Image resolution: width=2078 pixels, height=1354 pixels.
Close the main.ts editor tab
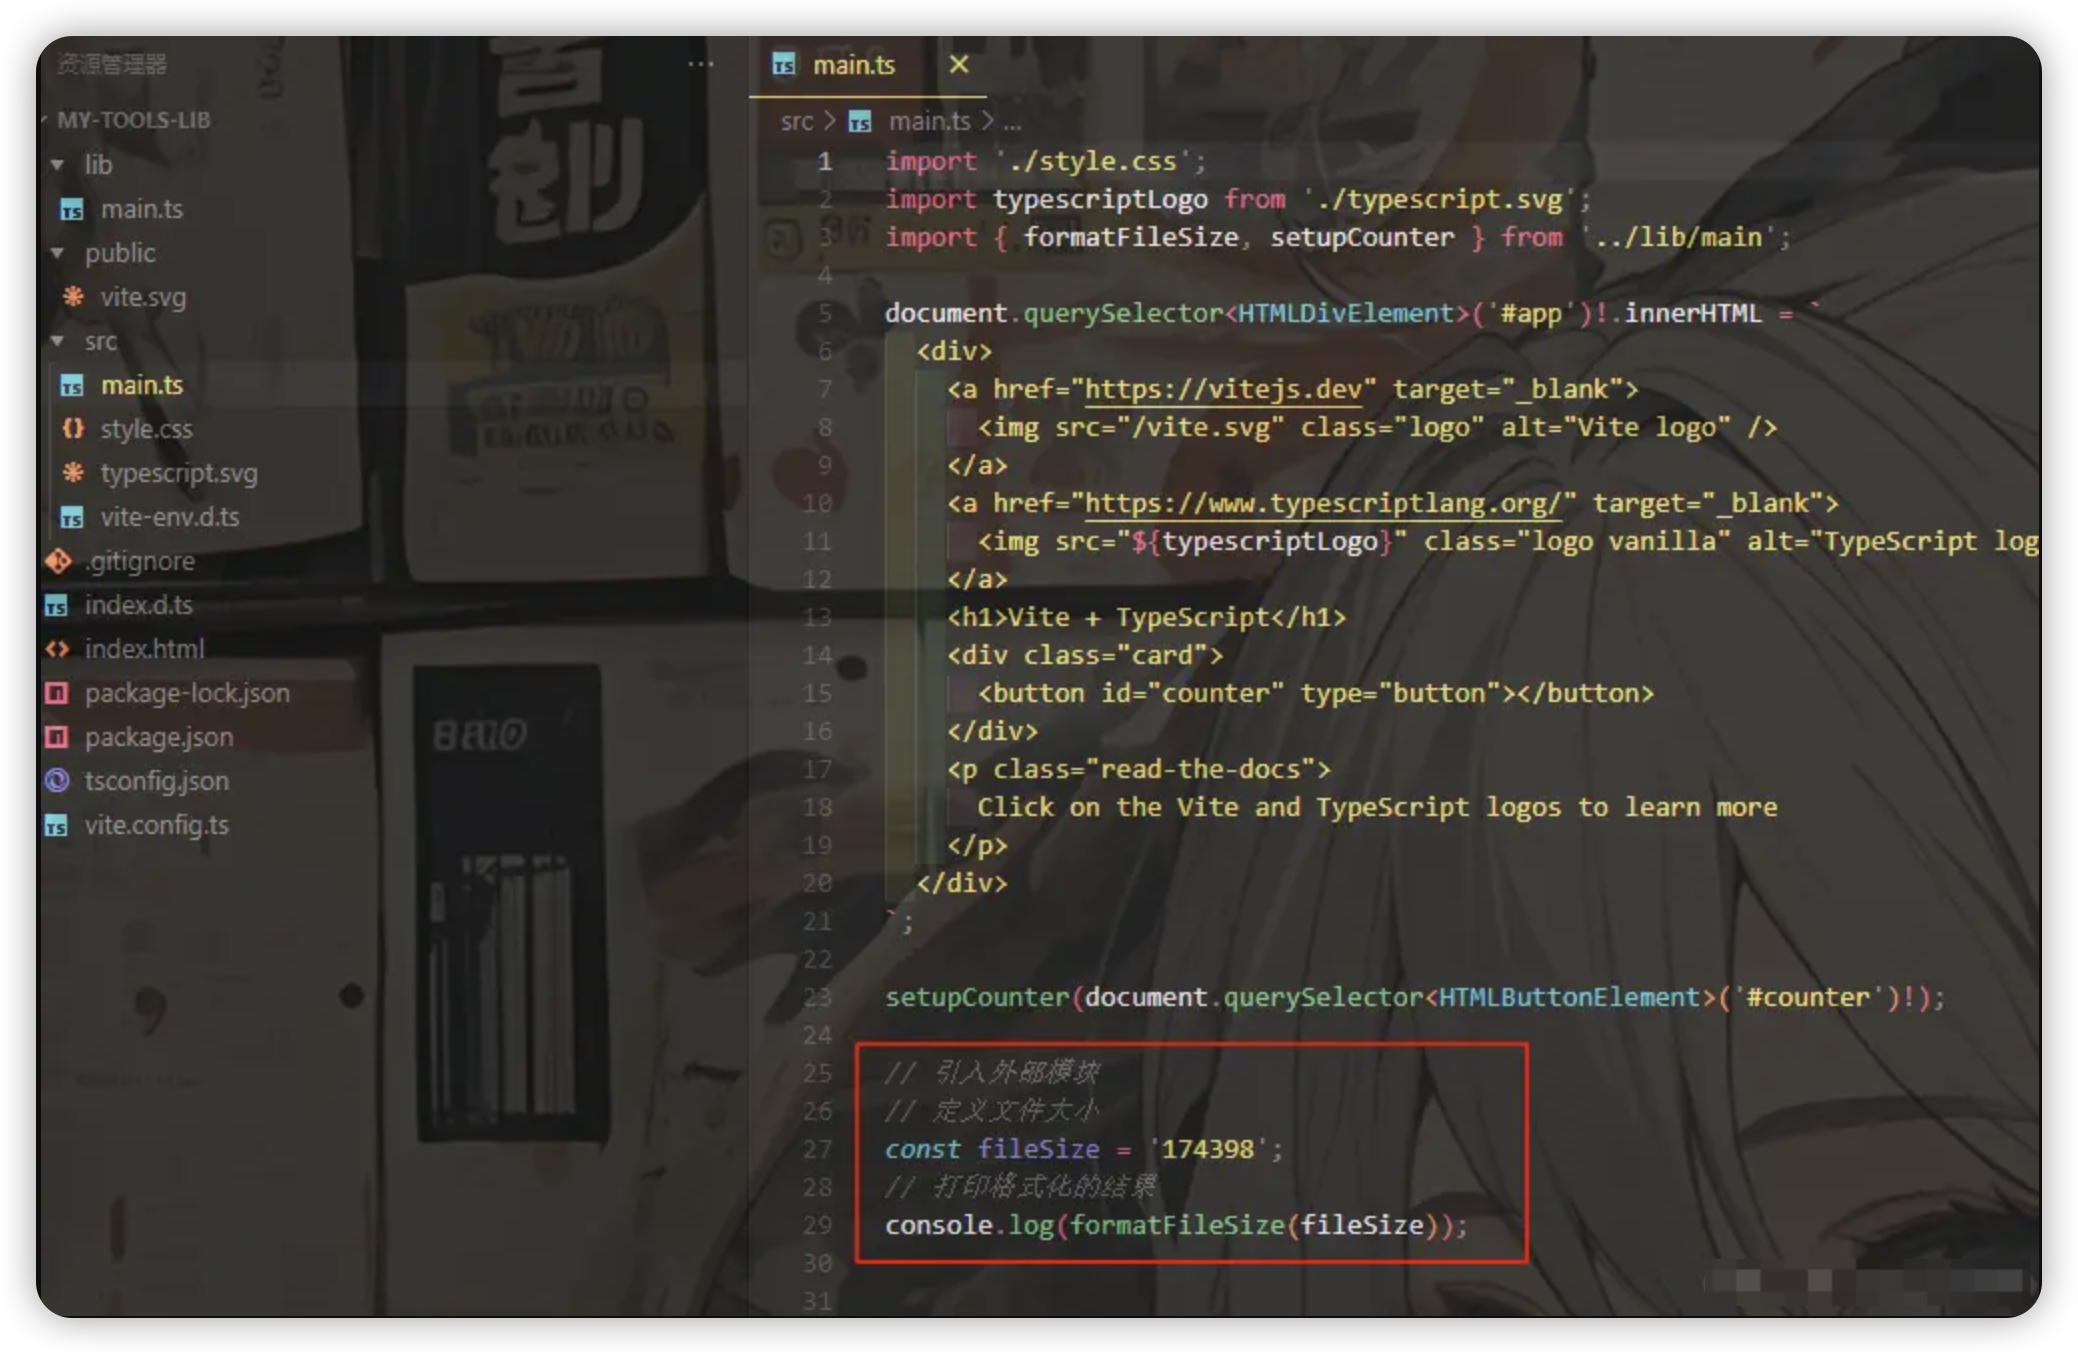[959, 64]
